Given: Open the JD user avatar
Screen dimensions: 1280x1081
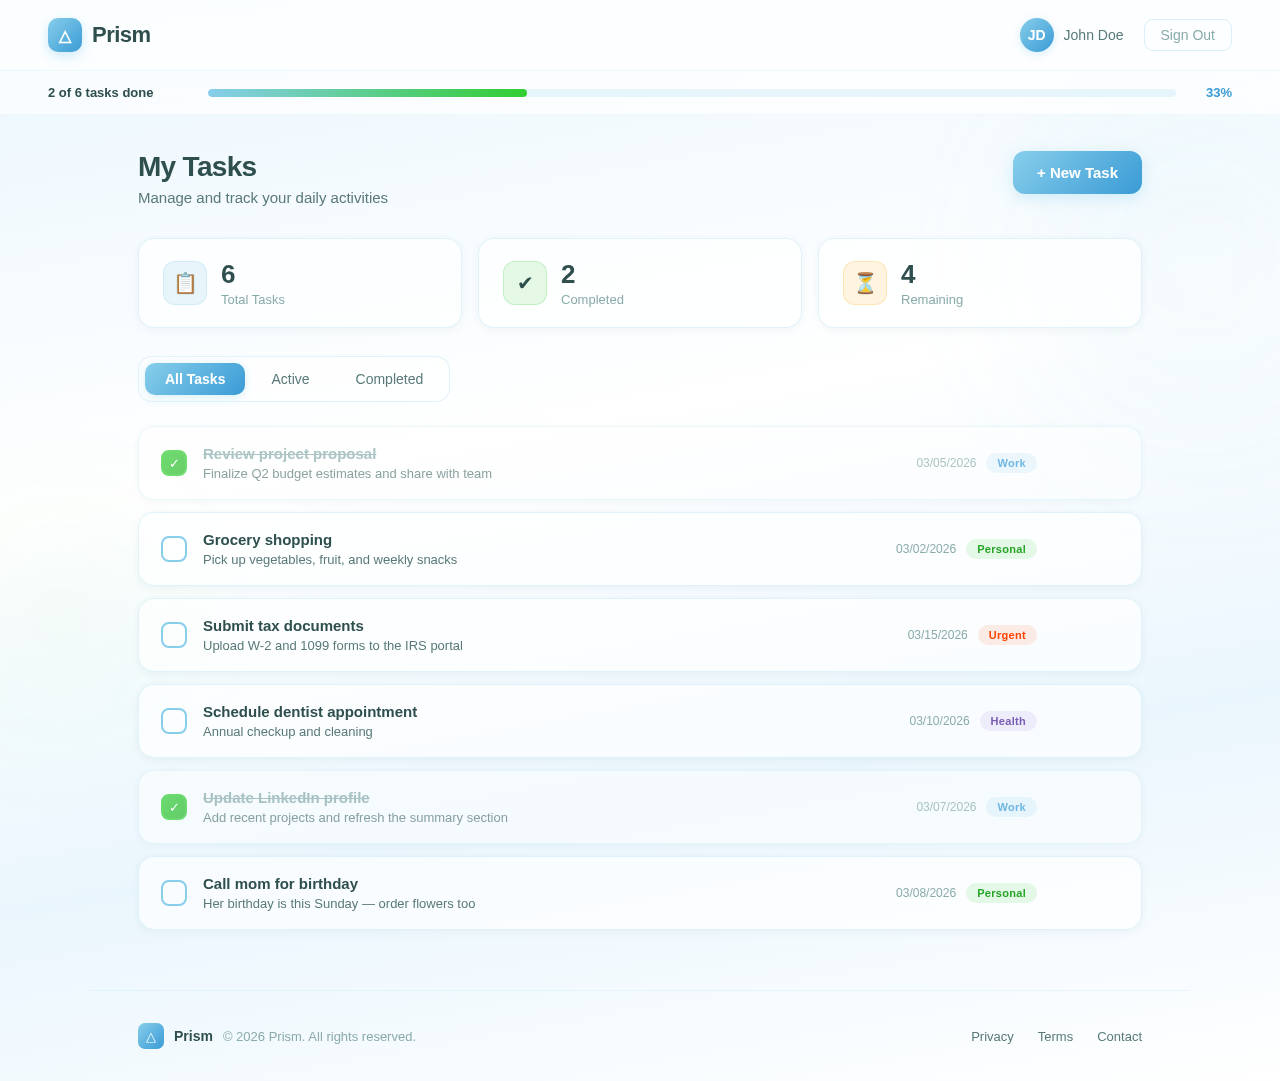Looking at the screenshot, I should pyautogui.click(x=1036, y=35).
